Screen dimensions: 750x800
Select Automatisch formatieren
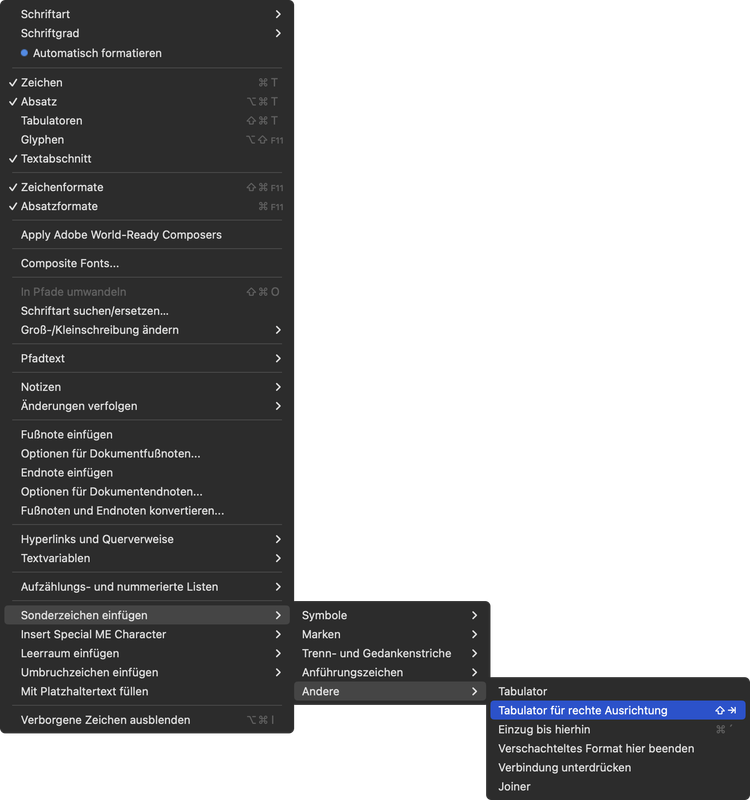point(147,53)
